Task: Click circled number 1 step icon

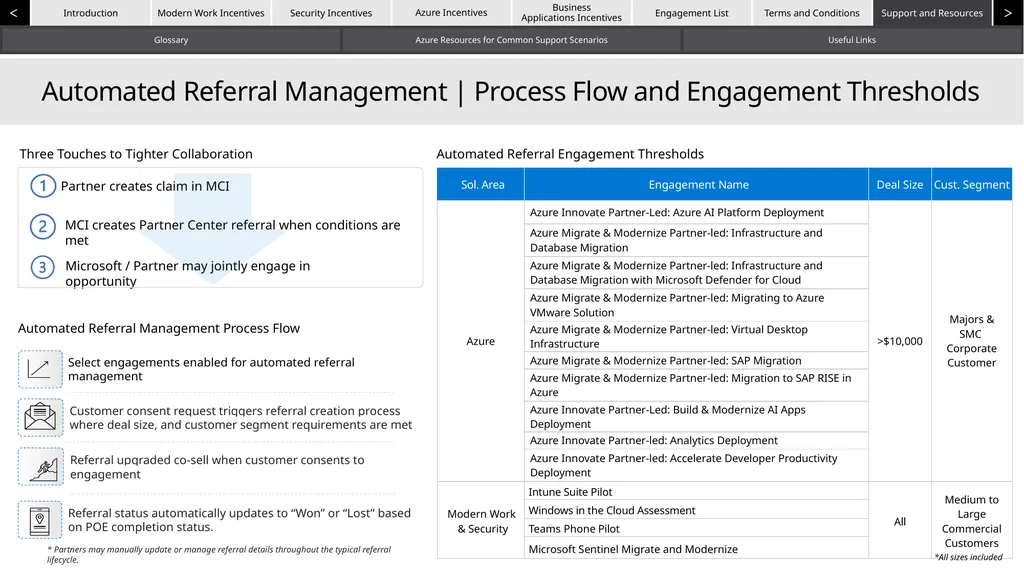Action: point(43,186)
